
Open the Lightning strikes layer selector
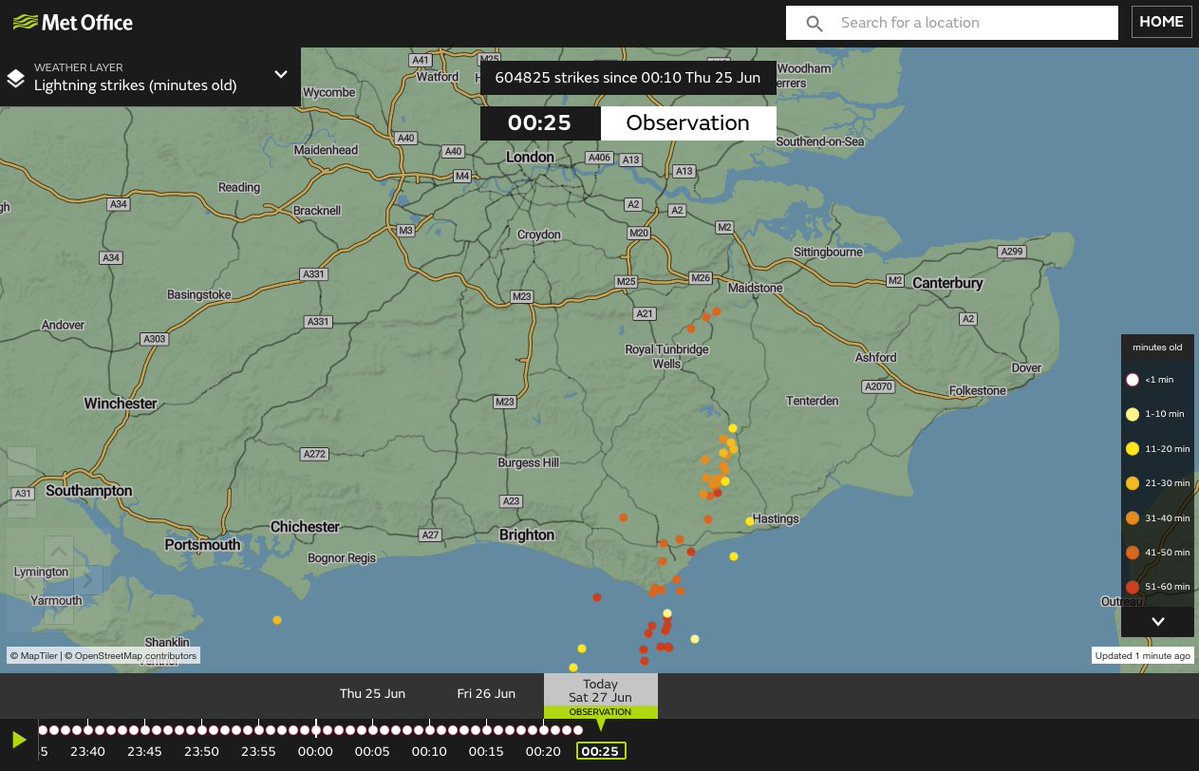click(150, 77)
